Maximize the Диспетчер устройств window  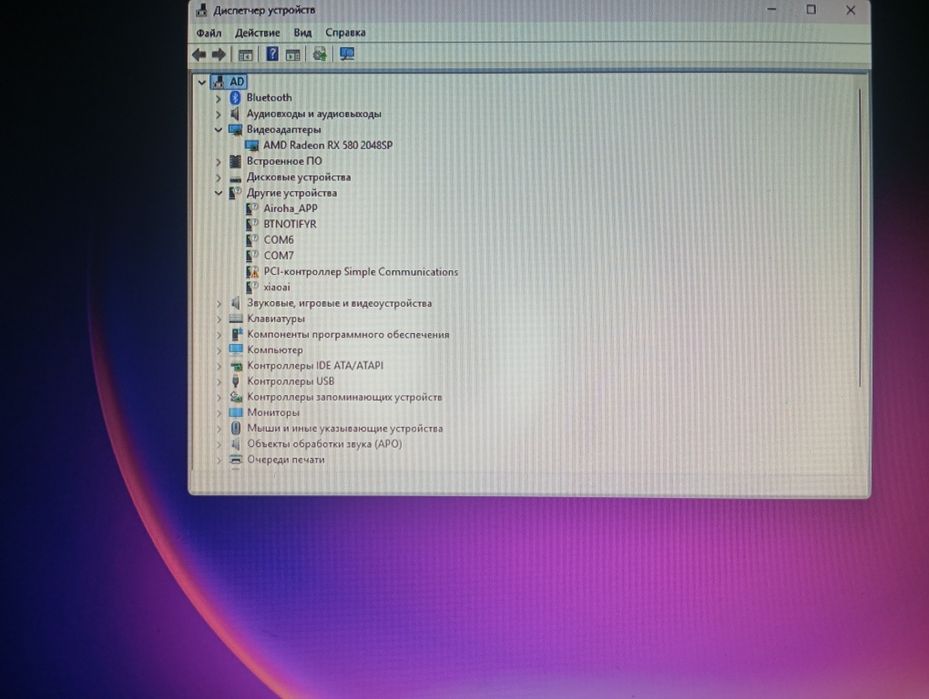pyautogui.click(x=811, y=9)
